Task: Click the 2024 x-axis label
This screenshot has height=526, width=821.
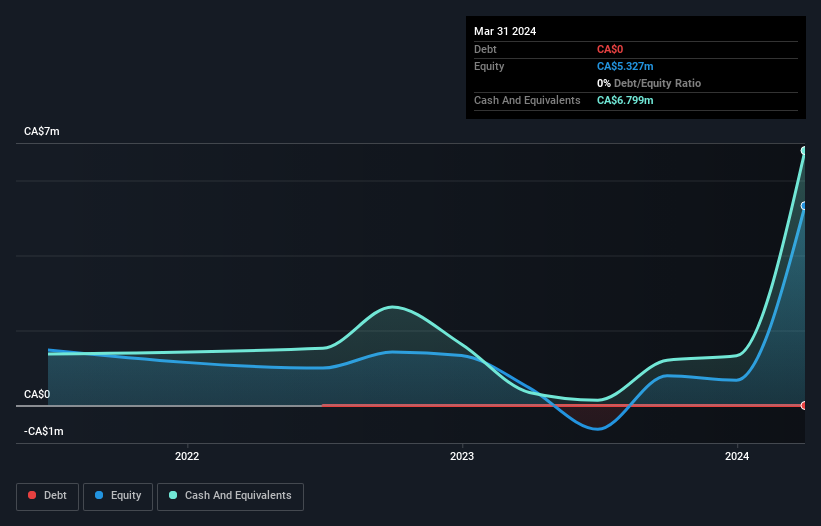Action: (737, 456)
